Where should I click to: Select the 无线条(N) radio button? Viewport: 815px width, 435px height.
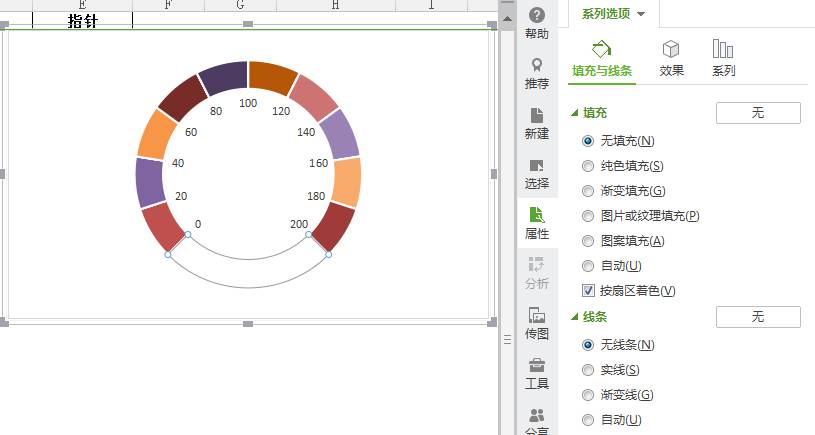(588, 345)
